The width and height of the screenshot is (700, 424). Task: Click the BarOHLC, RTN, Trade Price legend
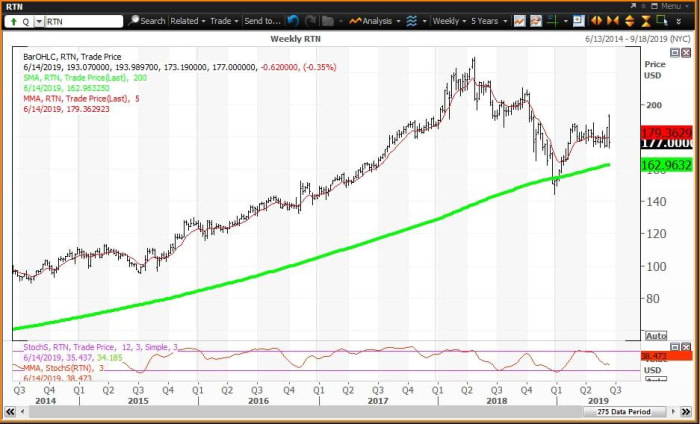point(72,57)
